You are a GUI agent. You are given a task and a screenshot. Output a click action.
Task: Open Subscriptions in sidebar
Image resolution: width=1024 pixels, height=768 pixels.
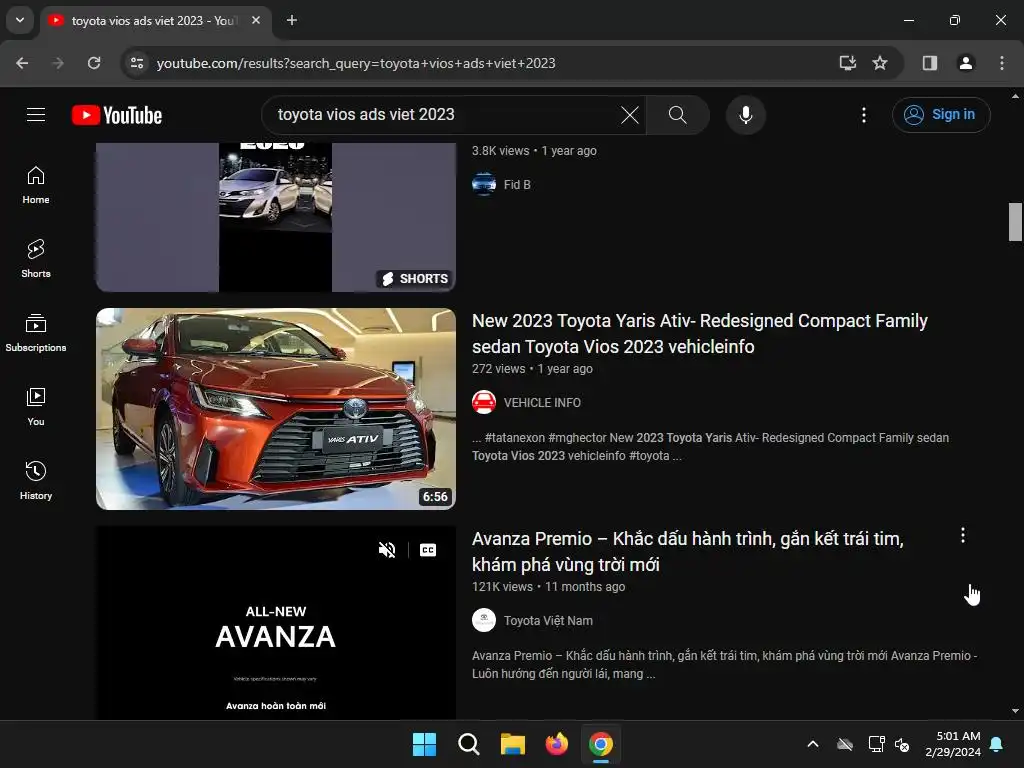point(36,333)
